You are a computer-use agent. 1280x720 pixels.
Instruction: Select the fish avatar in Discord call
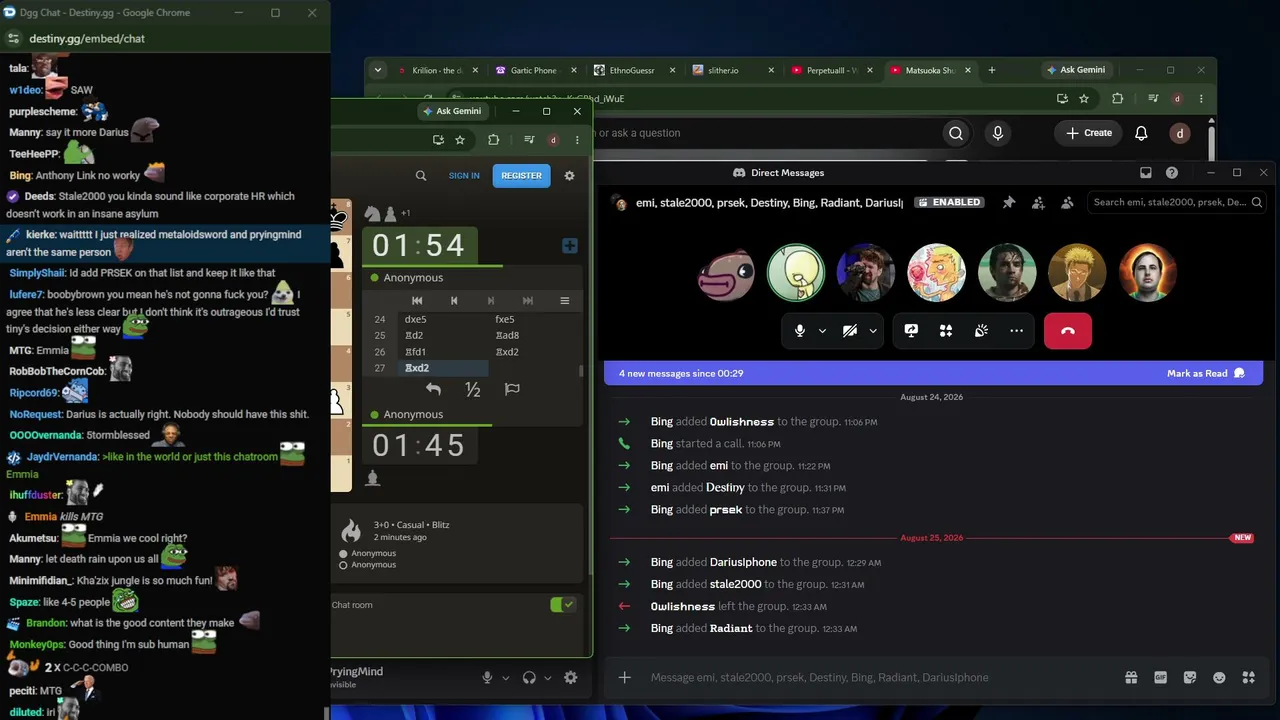[726, 273]
